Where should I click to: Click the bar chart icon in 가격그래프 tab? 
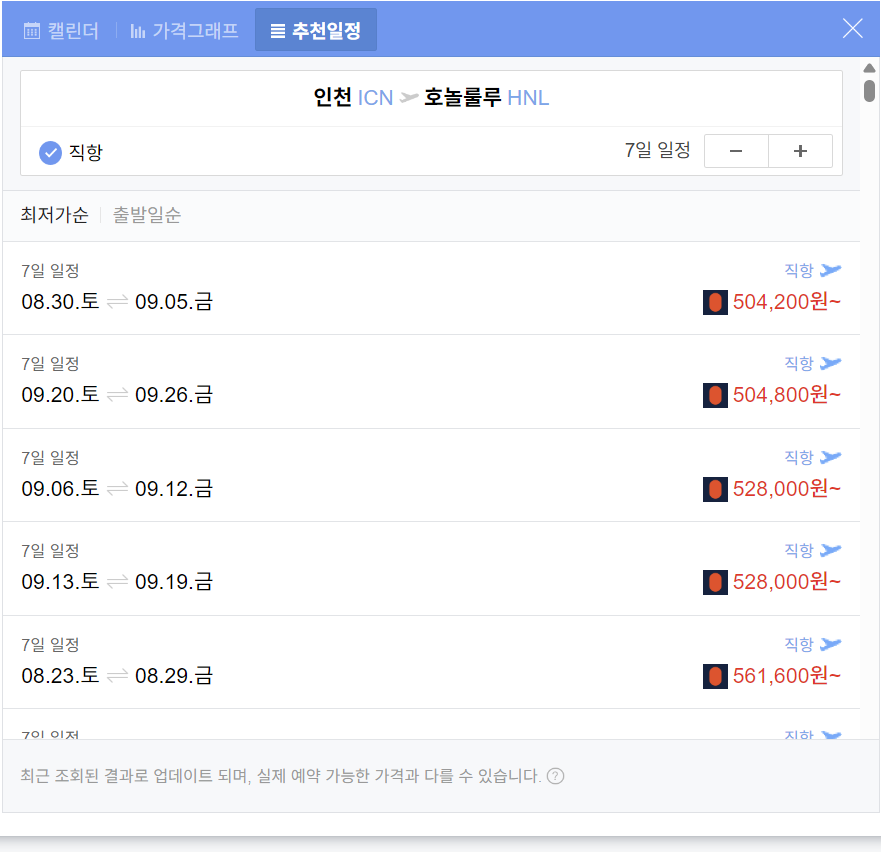point(138,31)
